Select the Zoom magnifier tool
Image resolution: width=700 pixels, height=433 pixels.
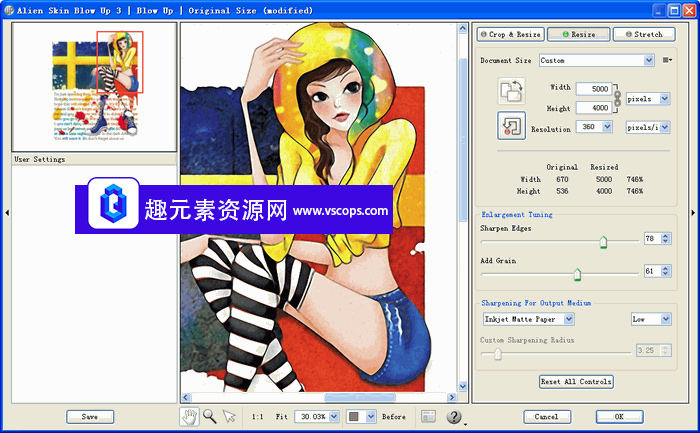(209, 416)
